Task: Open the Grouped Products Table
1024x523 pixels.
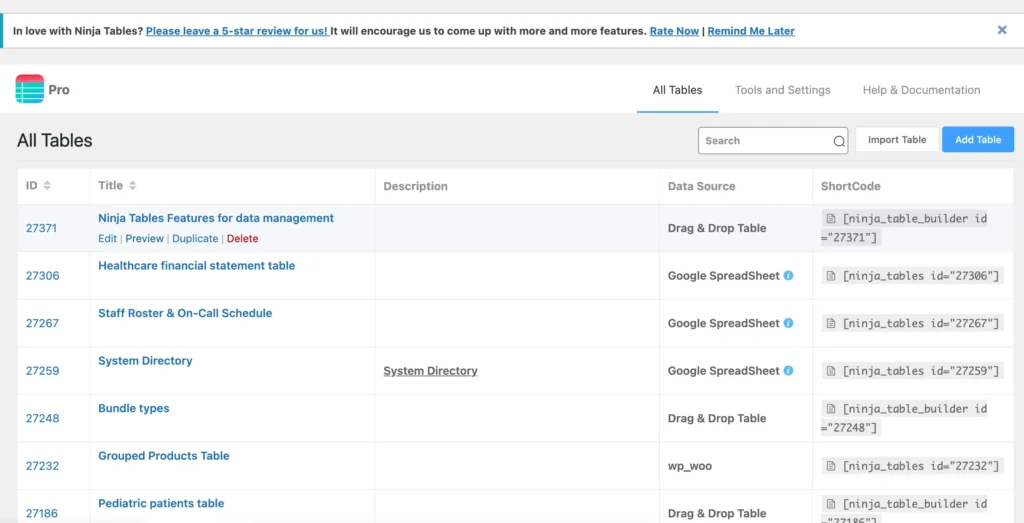Action: pyautogui.click(x=163, y=456)
